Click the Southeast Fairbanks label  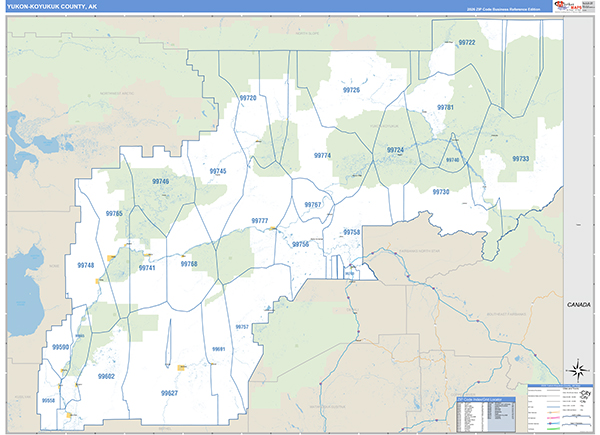click(x=506, y=314)
